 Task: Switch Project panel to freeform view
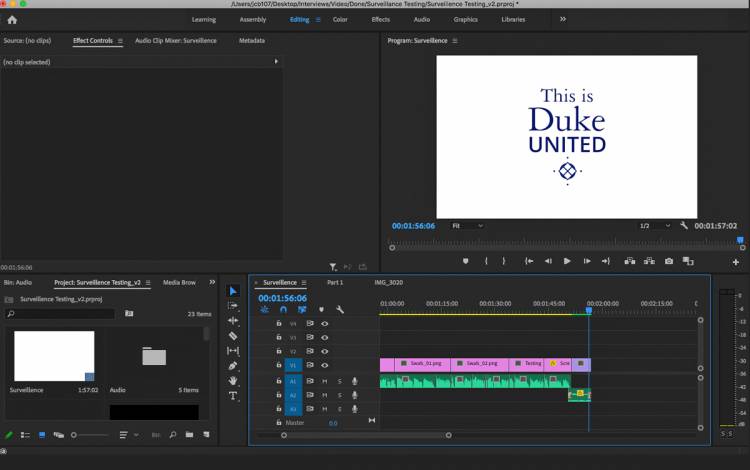[59, 435]
